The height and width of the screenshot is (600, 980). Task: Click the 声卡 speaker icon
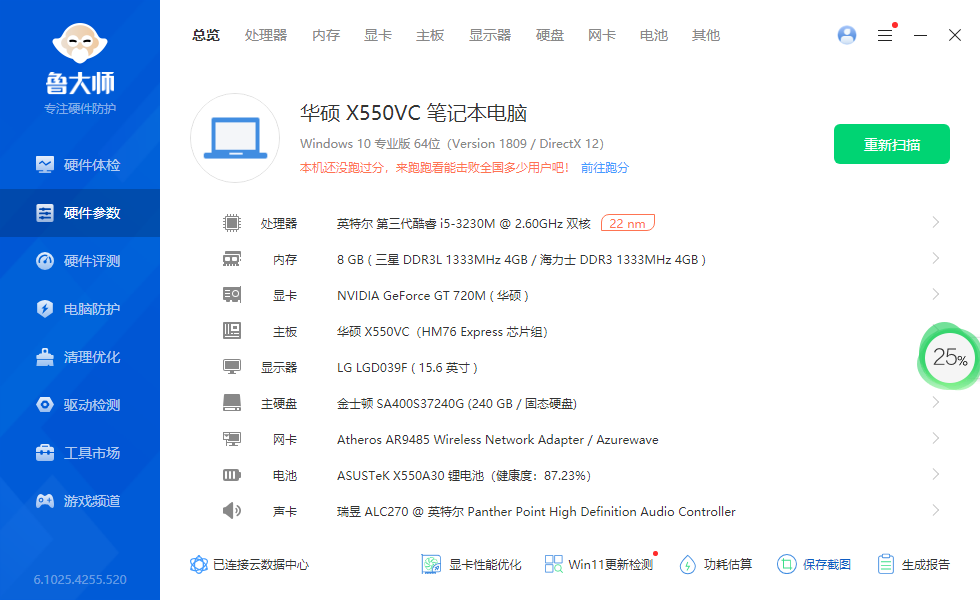[232, 511]
